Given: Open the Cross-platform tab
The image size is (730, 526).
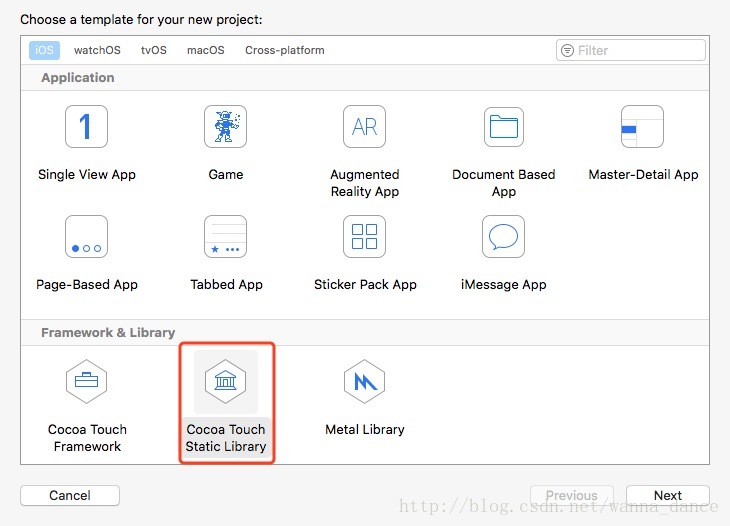Looking at the screenshot, I should click(x=285, y=50).
